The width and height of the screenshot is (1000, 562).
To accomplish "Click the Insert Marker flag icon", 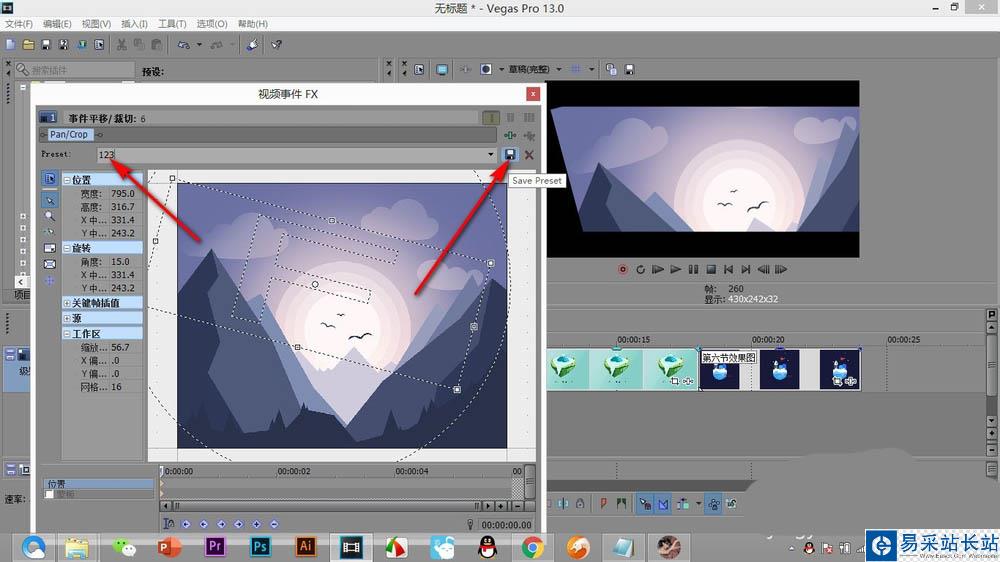I will pyautogui.click(x=603, y=504).
